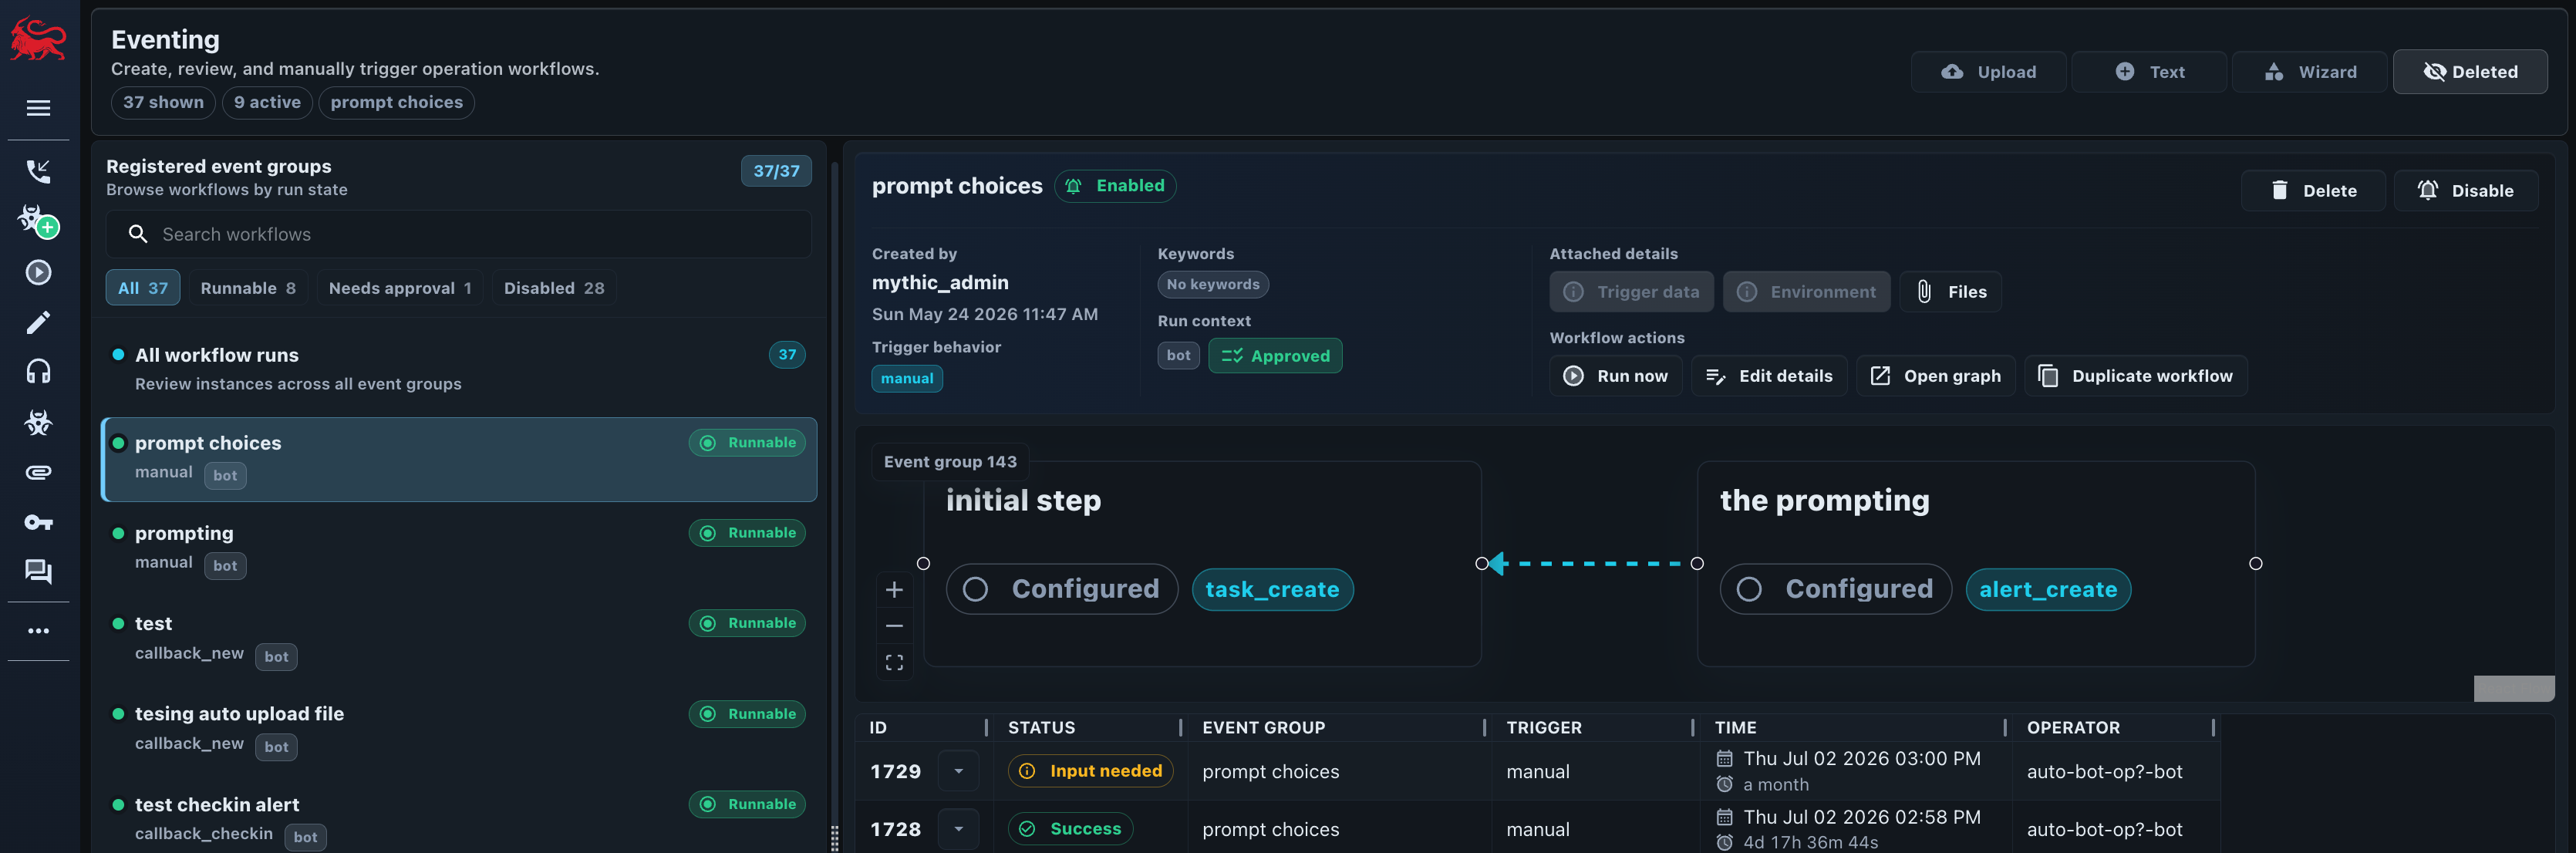This screenshot has height=853, width=2576.
Task: Duplicate workflow button
Action: point(2136,376)
